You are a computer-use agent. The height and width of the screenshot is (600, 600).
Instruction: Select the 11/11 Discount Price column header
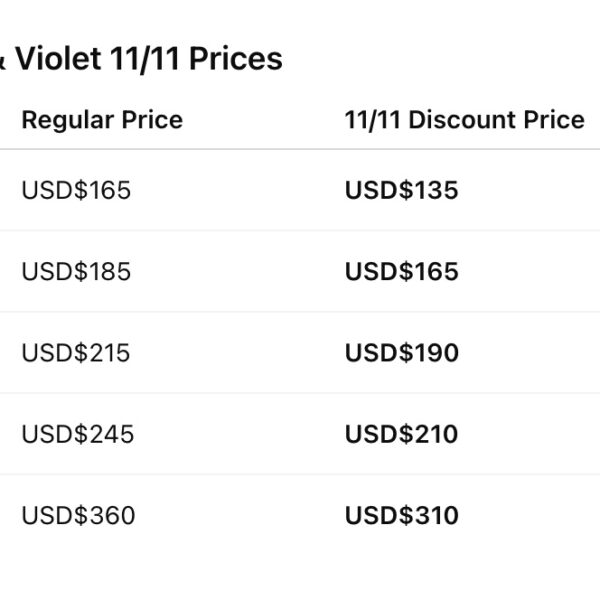[x=464, y=120]
